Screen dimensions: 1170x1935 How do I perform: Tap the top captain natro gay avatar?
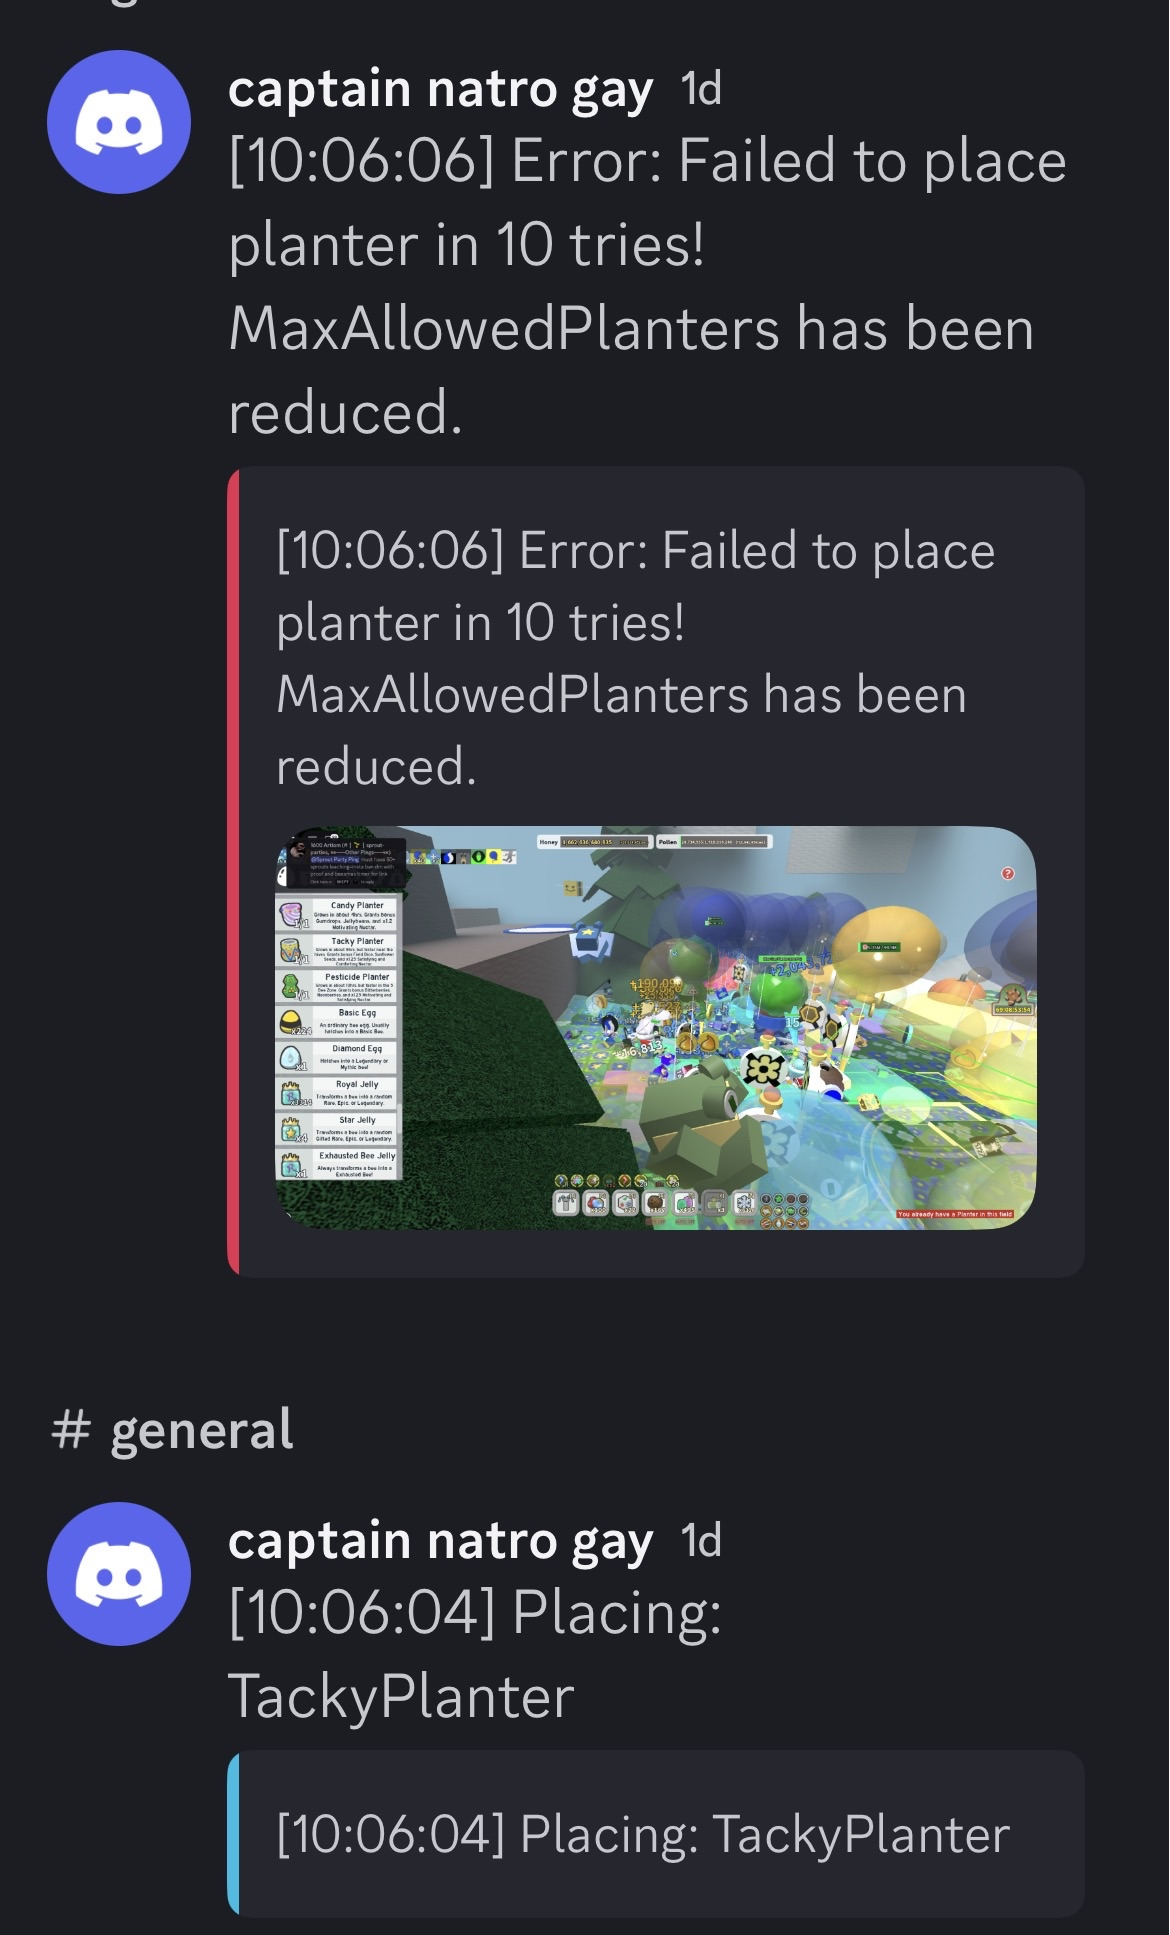pyautogui.click(x=119, y=122)
